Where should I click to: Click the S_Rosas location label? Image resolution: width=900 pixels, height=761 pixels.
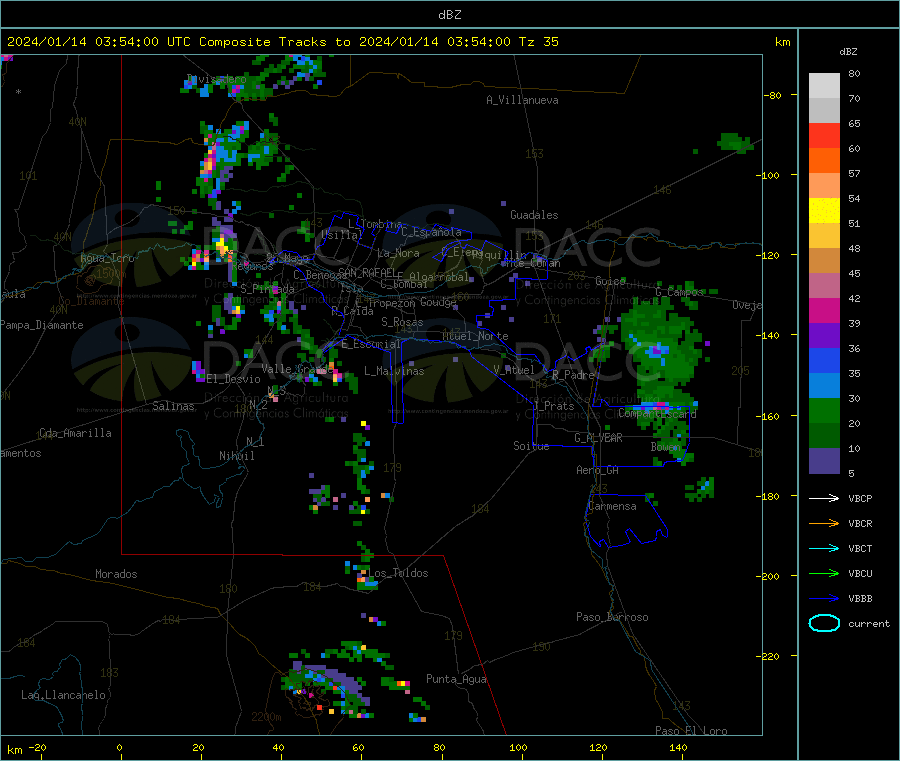[x=402, y=322]
